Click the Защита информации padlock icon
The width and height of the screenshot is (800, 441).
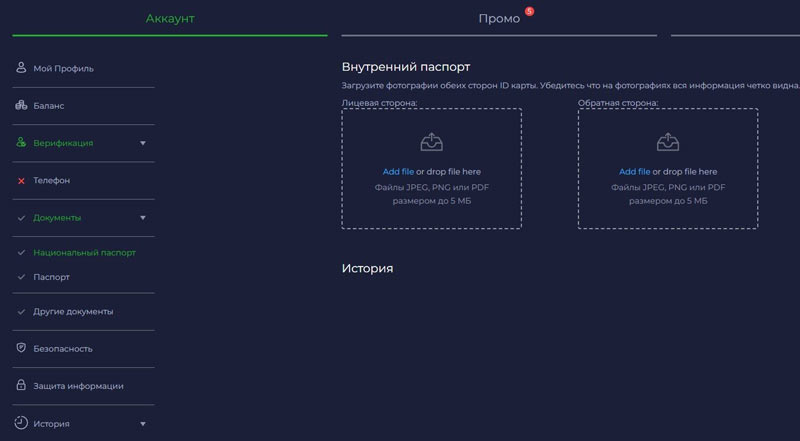pyautogui.click(x=21, y=385)
